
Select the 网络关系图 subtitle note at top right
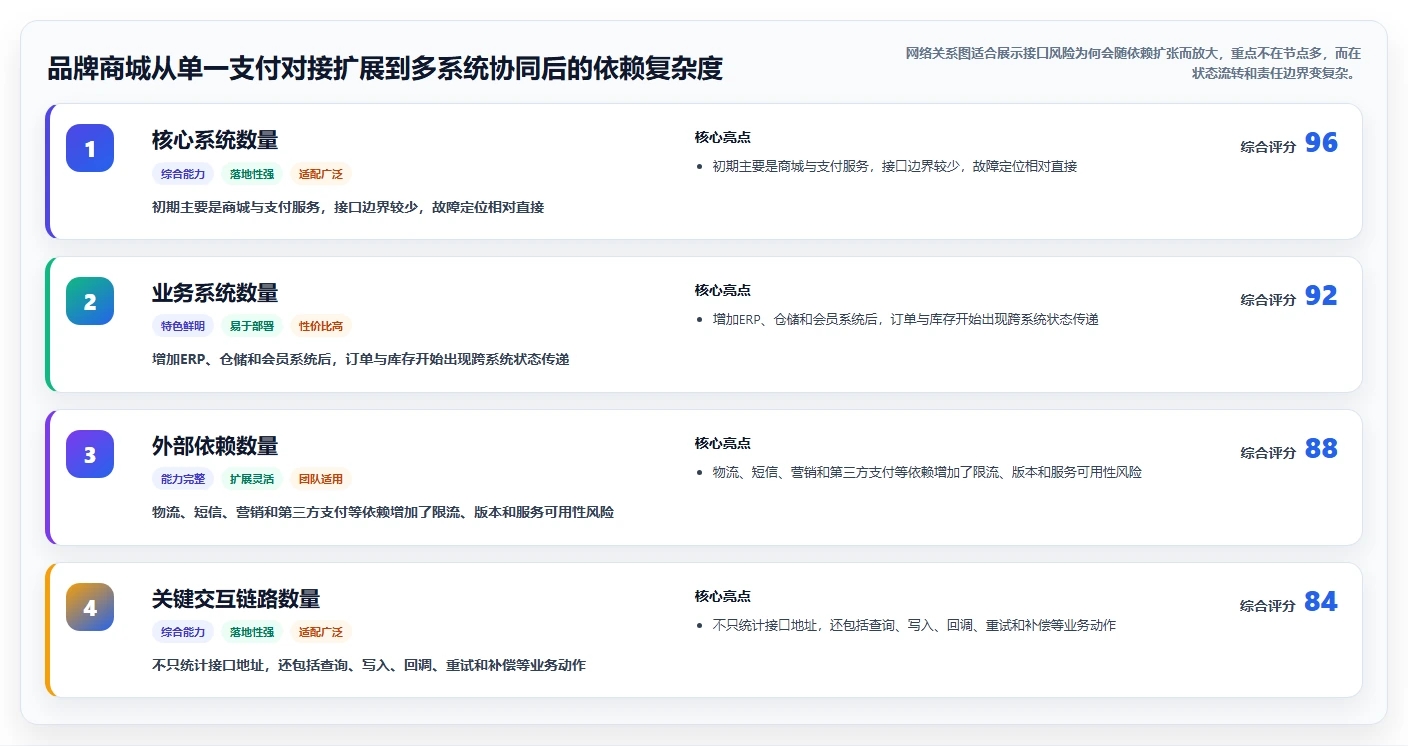(x=1132, y=63)
